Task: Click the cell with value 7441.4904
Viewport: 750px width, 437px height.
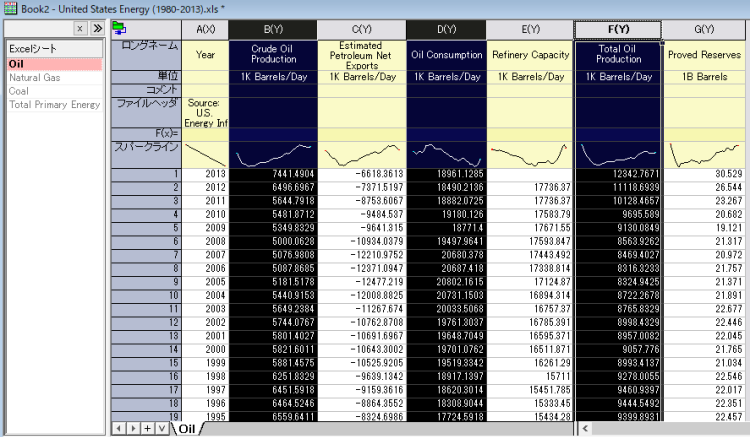Action: coord(273,174)
